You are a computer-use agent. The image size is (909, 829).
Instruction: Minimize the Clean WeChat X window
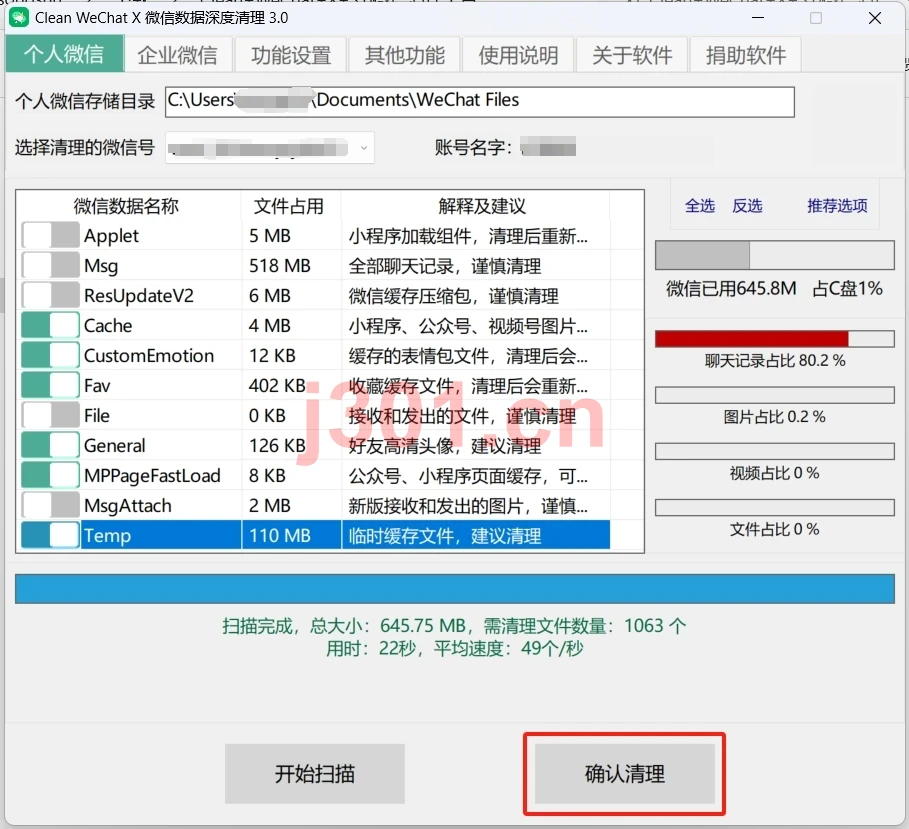(758, 18)
